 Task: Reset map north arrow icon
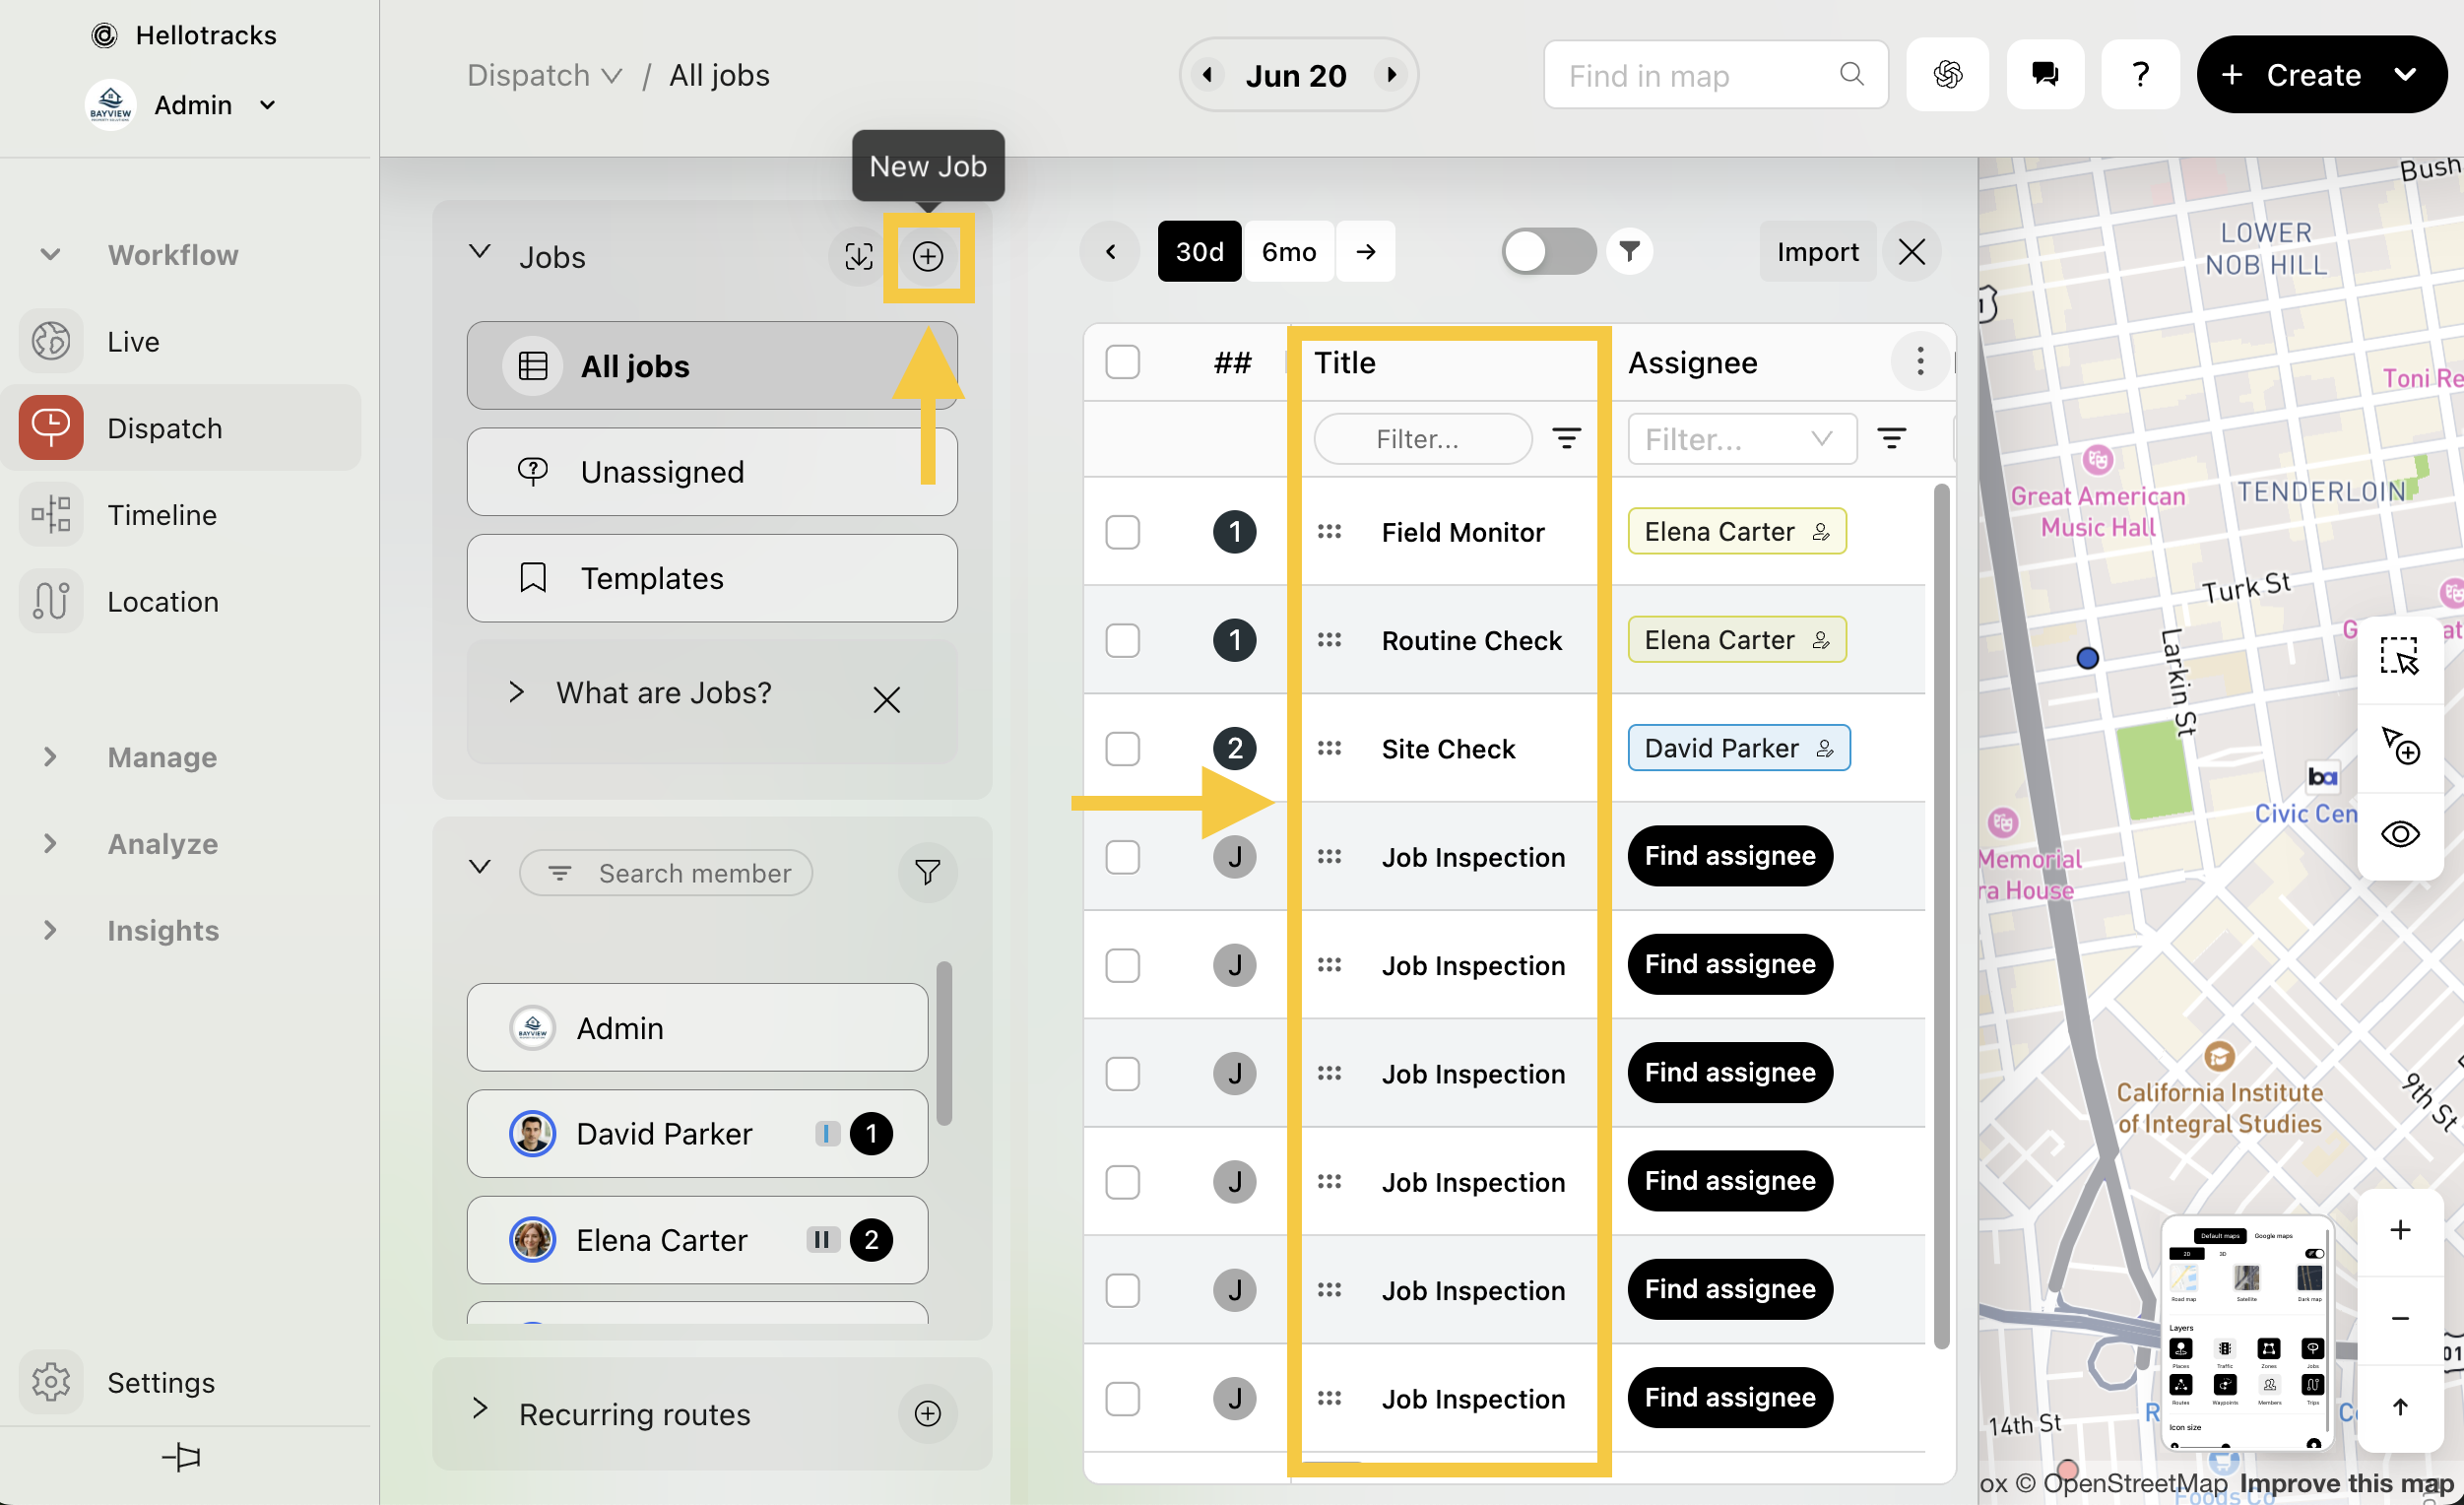click(x=2399, y=1407)
